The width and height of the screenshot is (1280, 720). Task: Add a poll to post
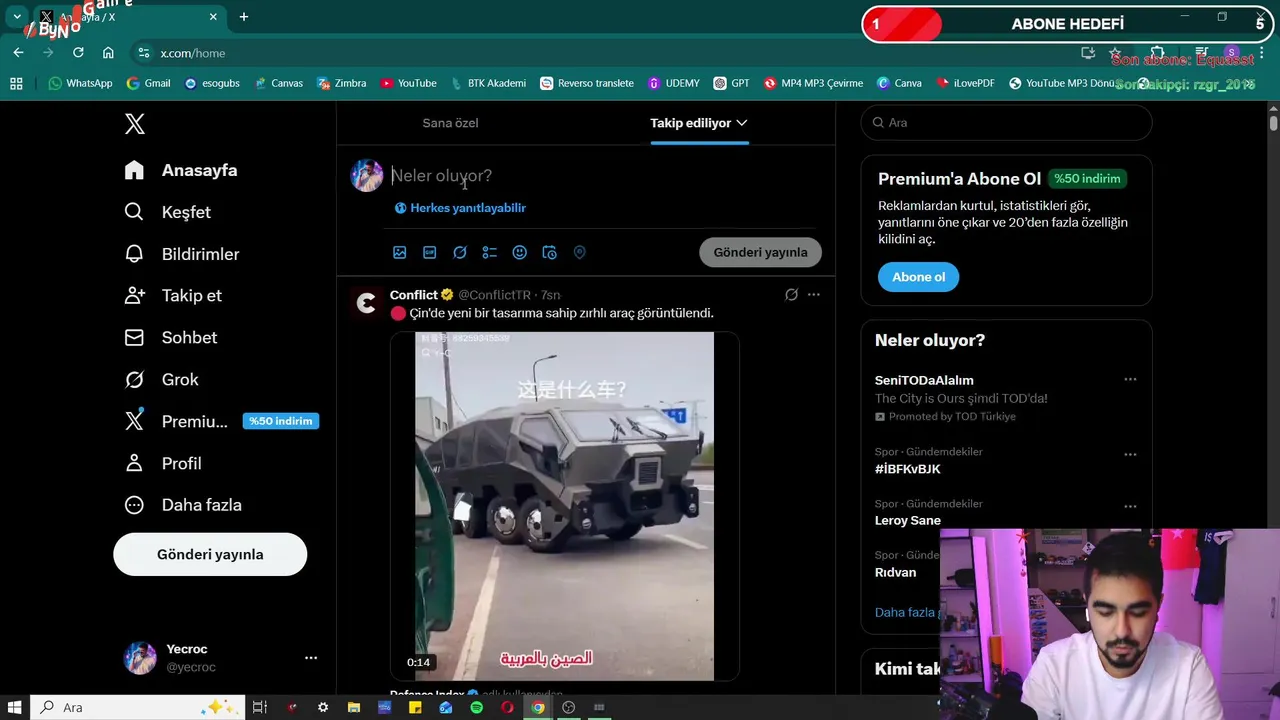[x=490, y=253]
